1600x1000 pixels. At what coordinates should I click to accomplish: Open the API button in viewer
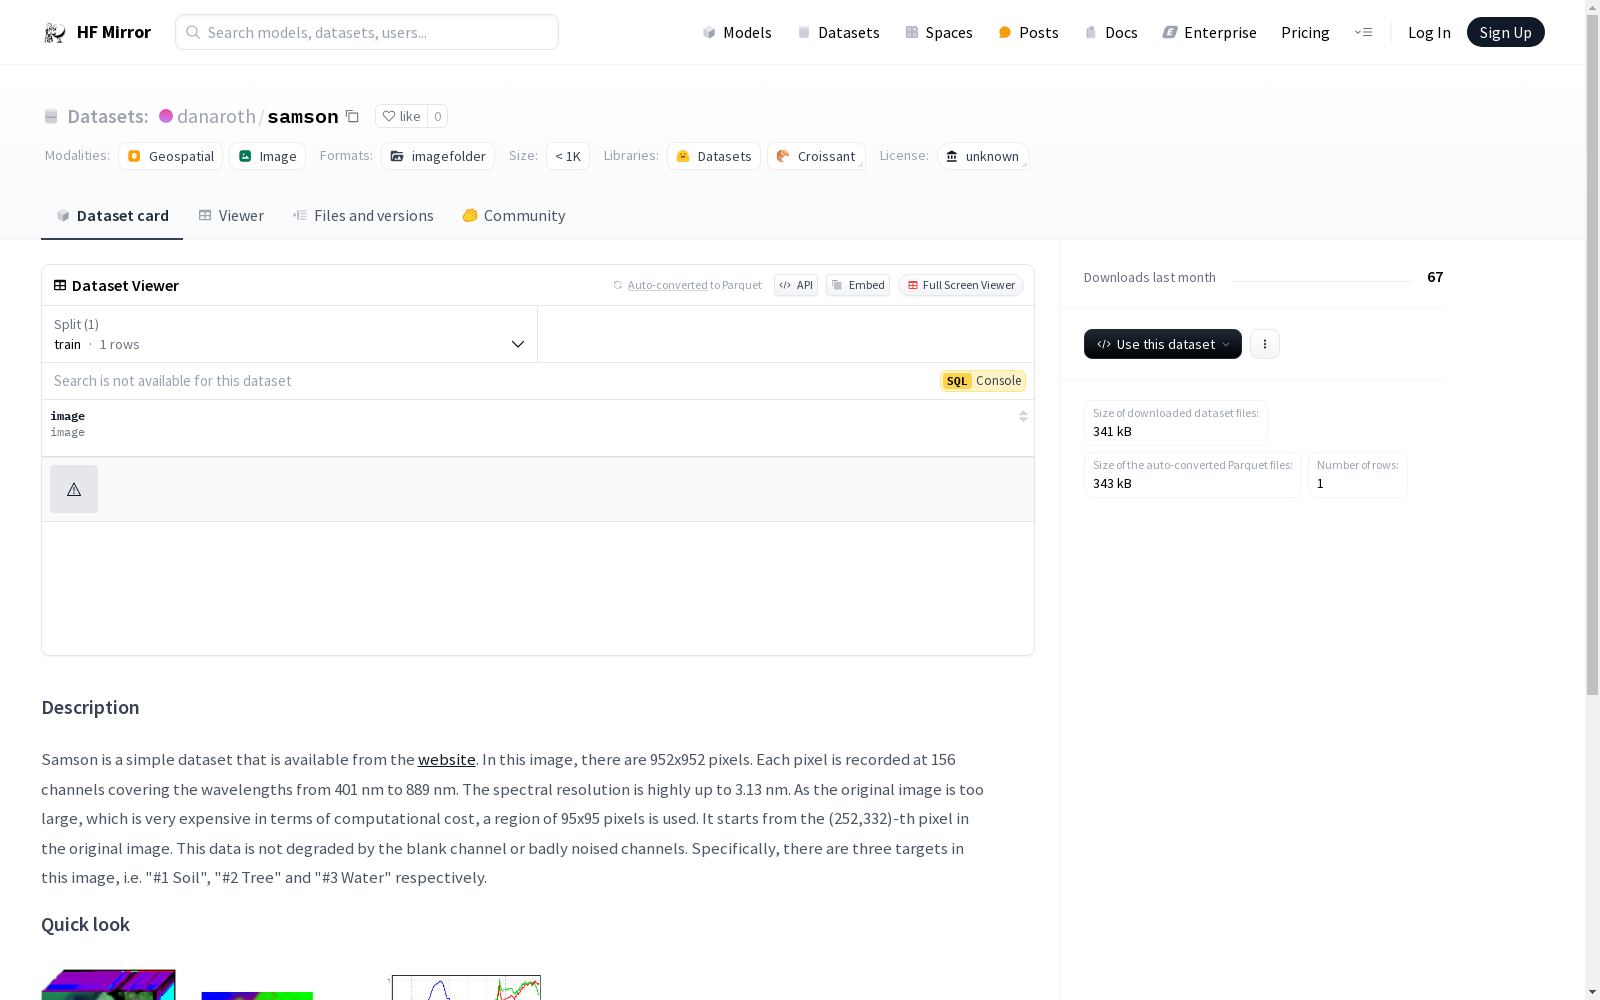point(796,285)
